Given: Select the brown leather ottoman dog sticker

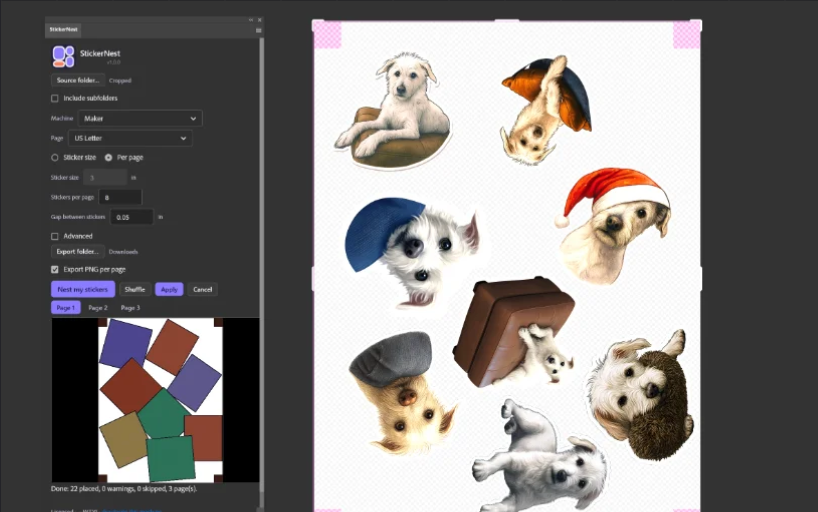Looking at the screenshot, I should point(514,331).
